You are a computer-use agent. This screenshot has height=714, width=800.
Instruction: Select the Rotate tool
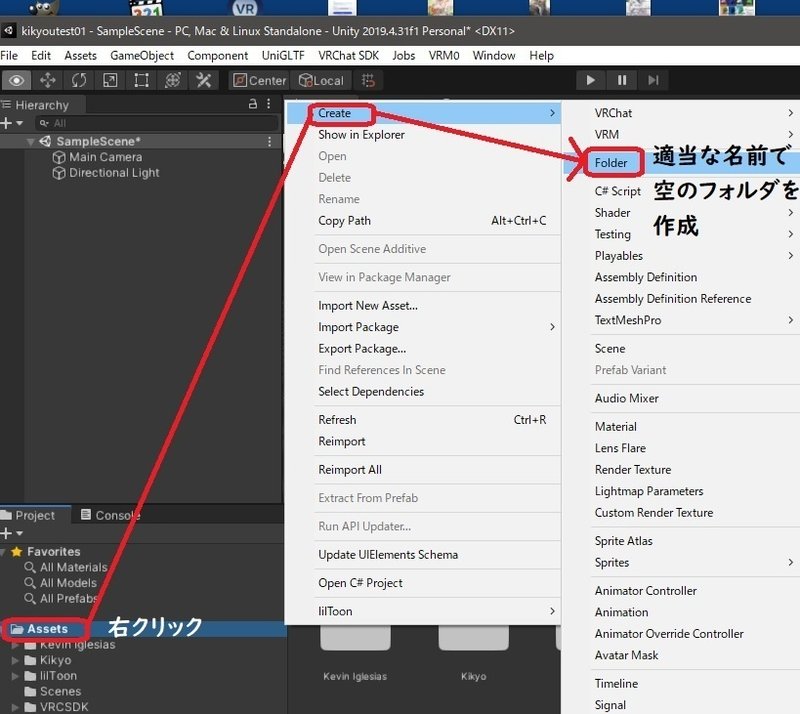(x=79, y=80)
